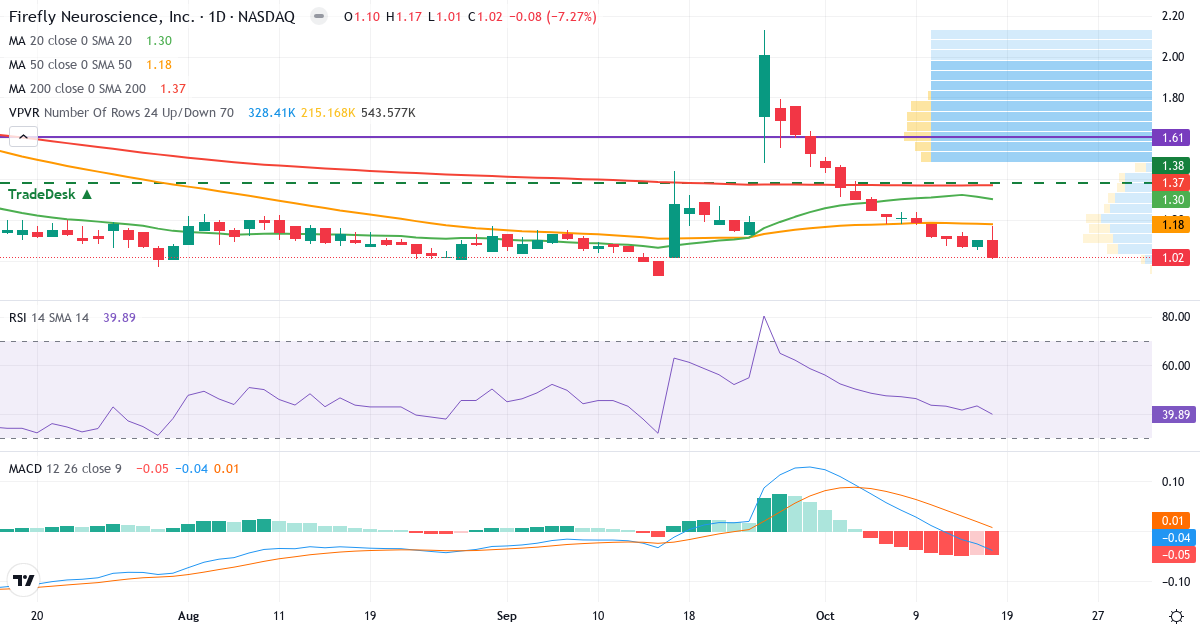Click the open value O1.10

[360, 17]
